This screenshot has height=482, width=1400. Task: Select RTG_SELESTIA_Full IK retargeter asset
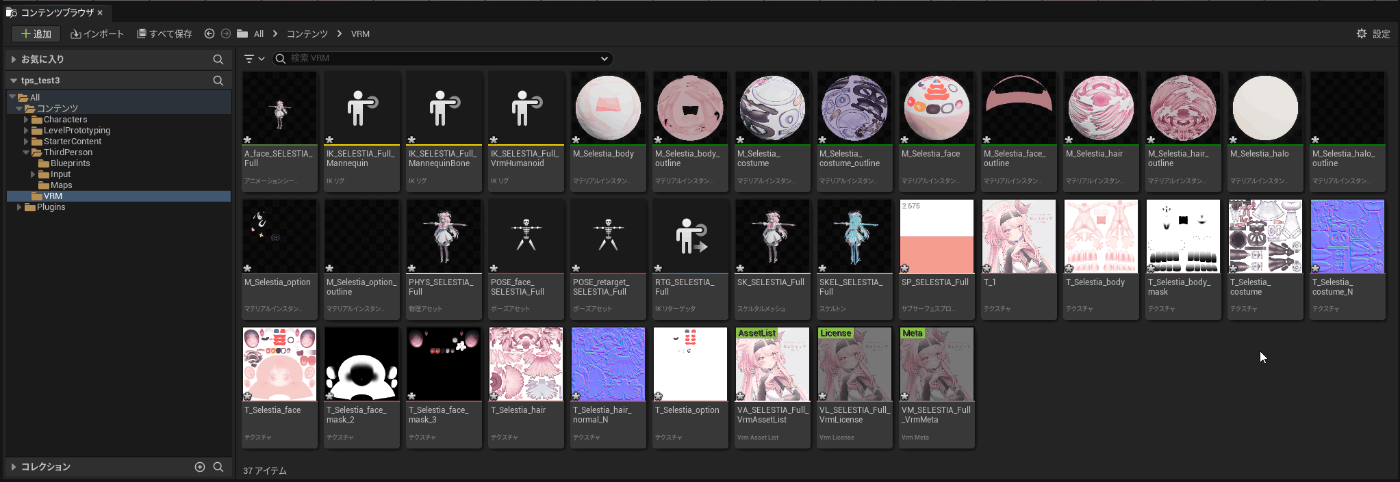pos(690,259)
